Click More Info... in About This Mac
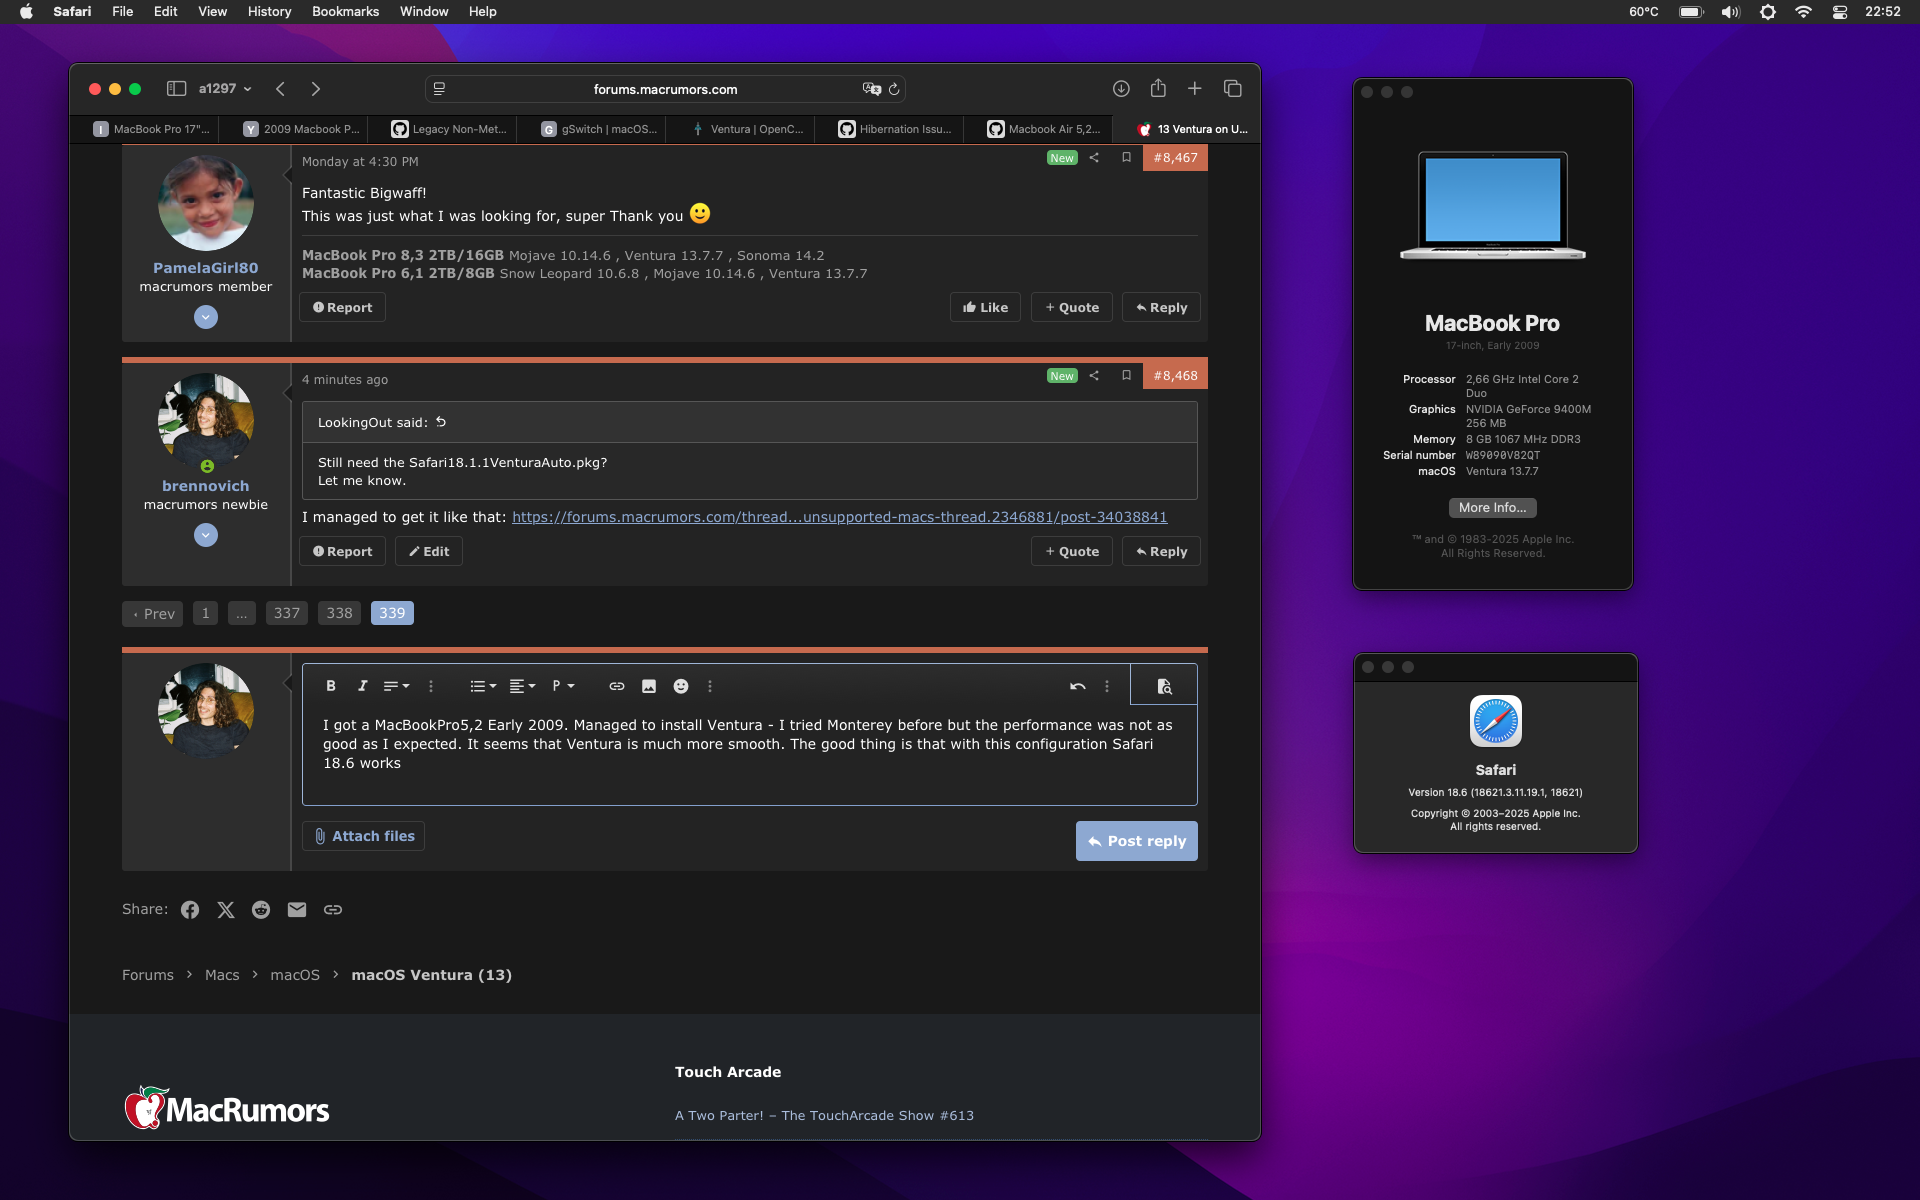1920x1200 pixels. click(x=1492, y=508)
